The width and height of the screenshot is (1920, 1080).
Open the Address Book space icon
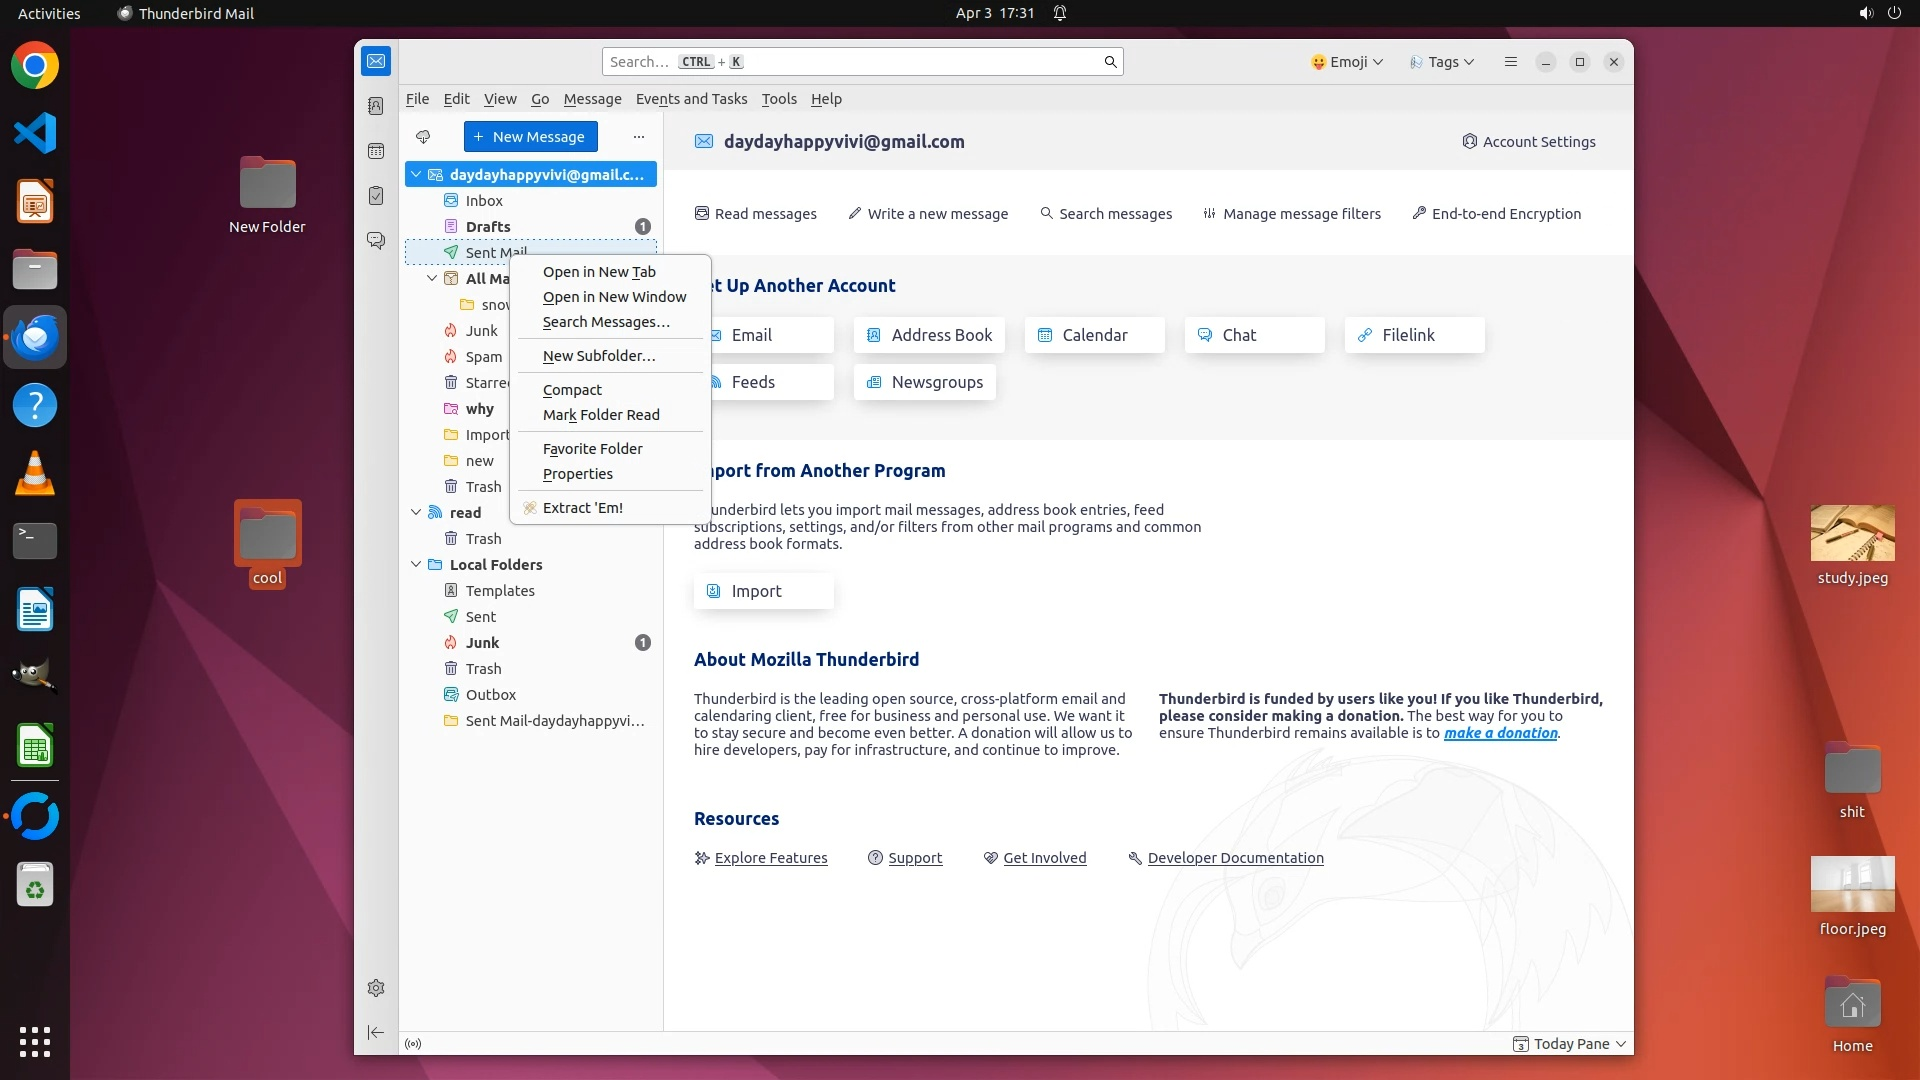click(x=376, y=106)
